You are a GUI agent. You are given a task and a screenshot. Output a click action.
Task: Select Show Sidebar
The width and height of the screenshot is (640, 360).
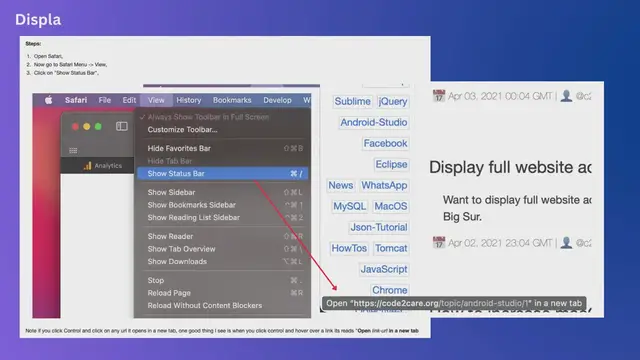(222, 192)
